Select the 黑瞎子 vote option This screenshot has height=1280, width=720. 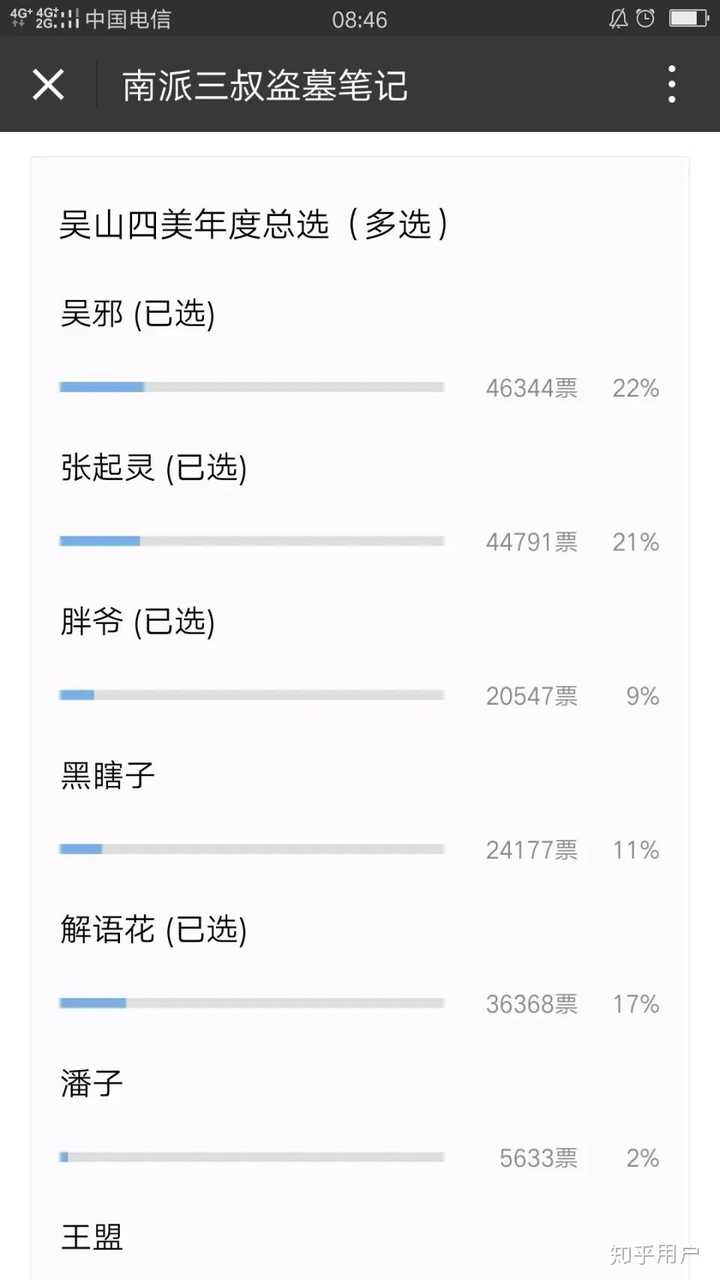pyautogui.click(x=108, y=776)
